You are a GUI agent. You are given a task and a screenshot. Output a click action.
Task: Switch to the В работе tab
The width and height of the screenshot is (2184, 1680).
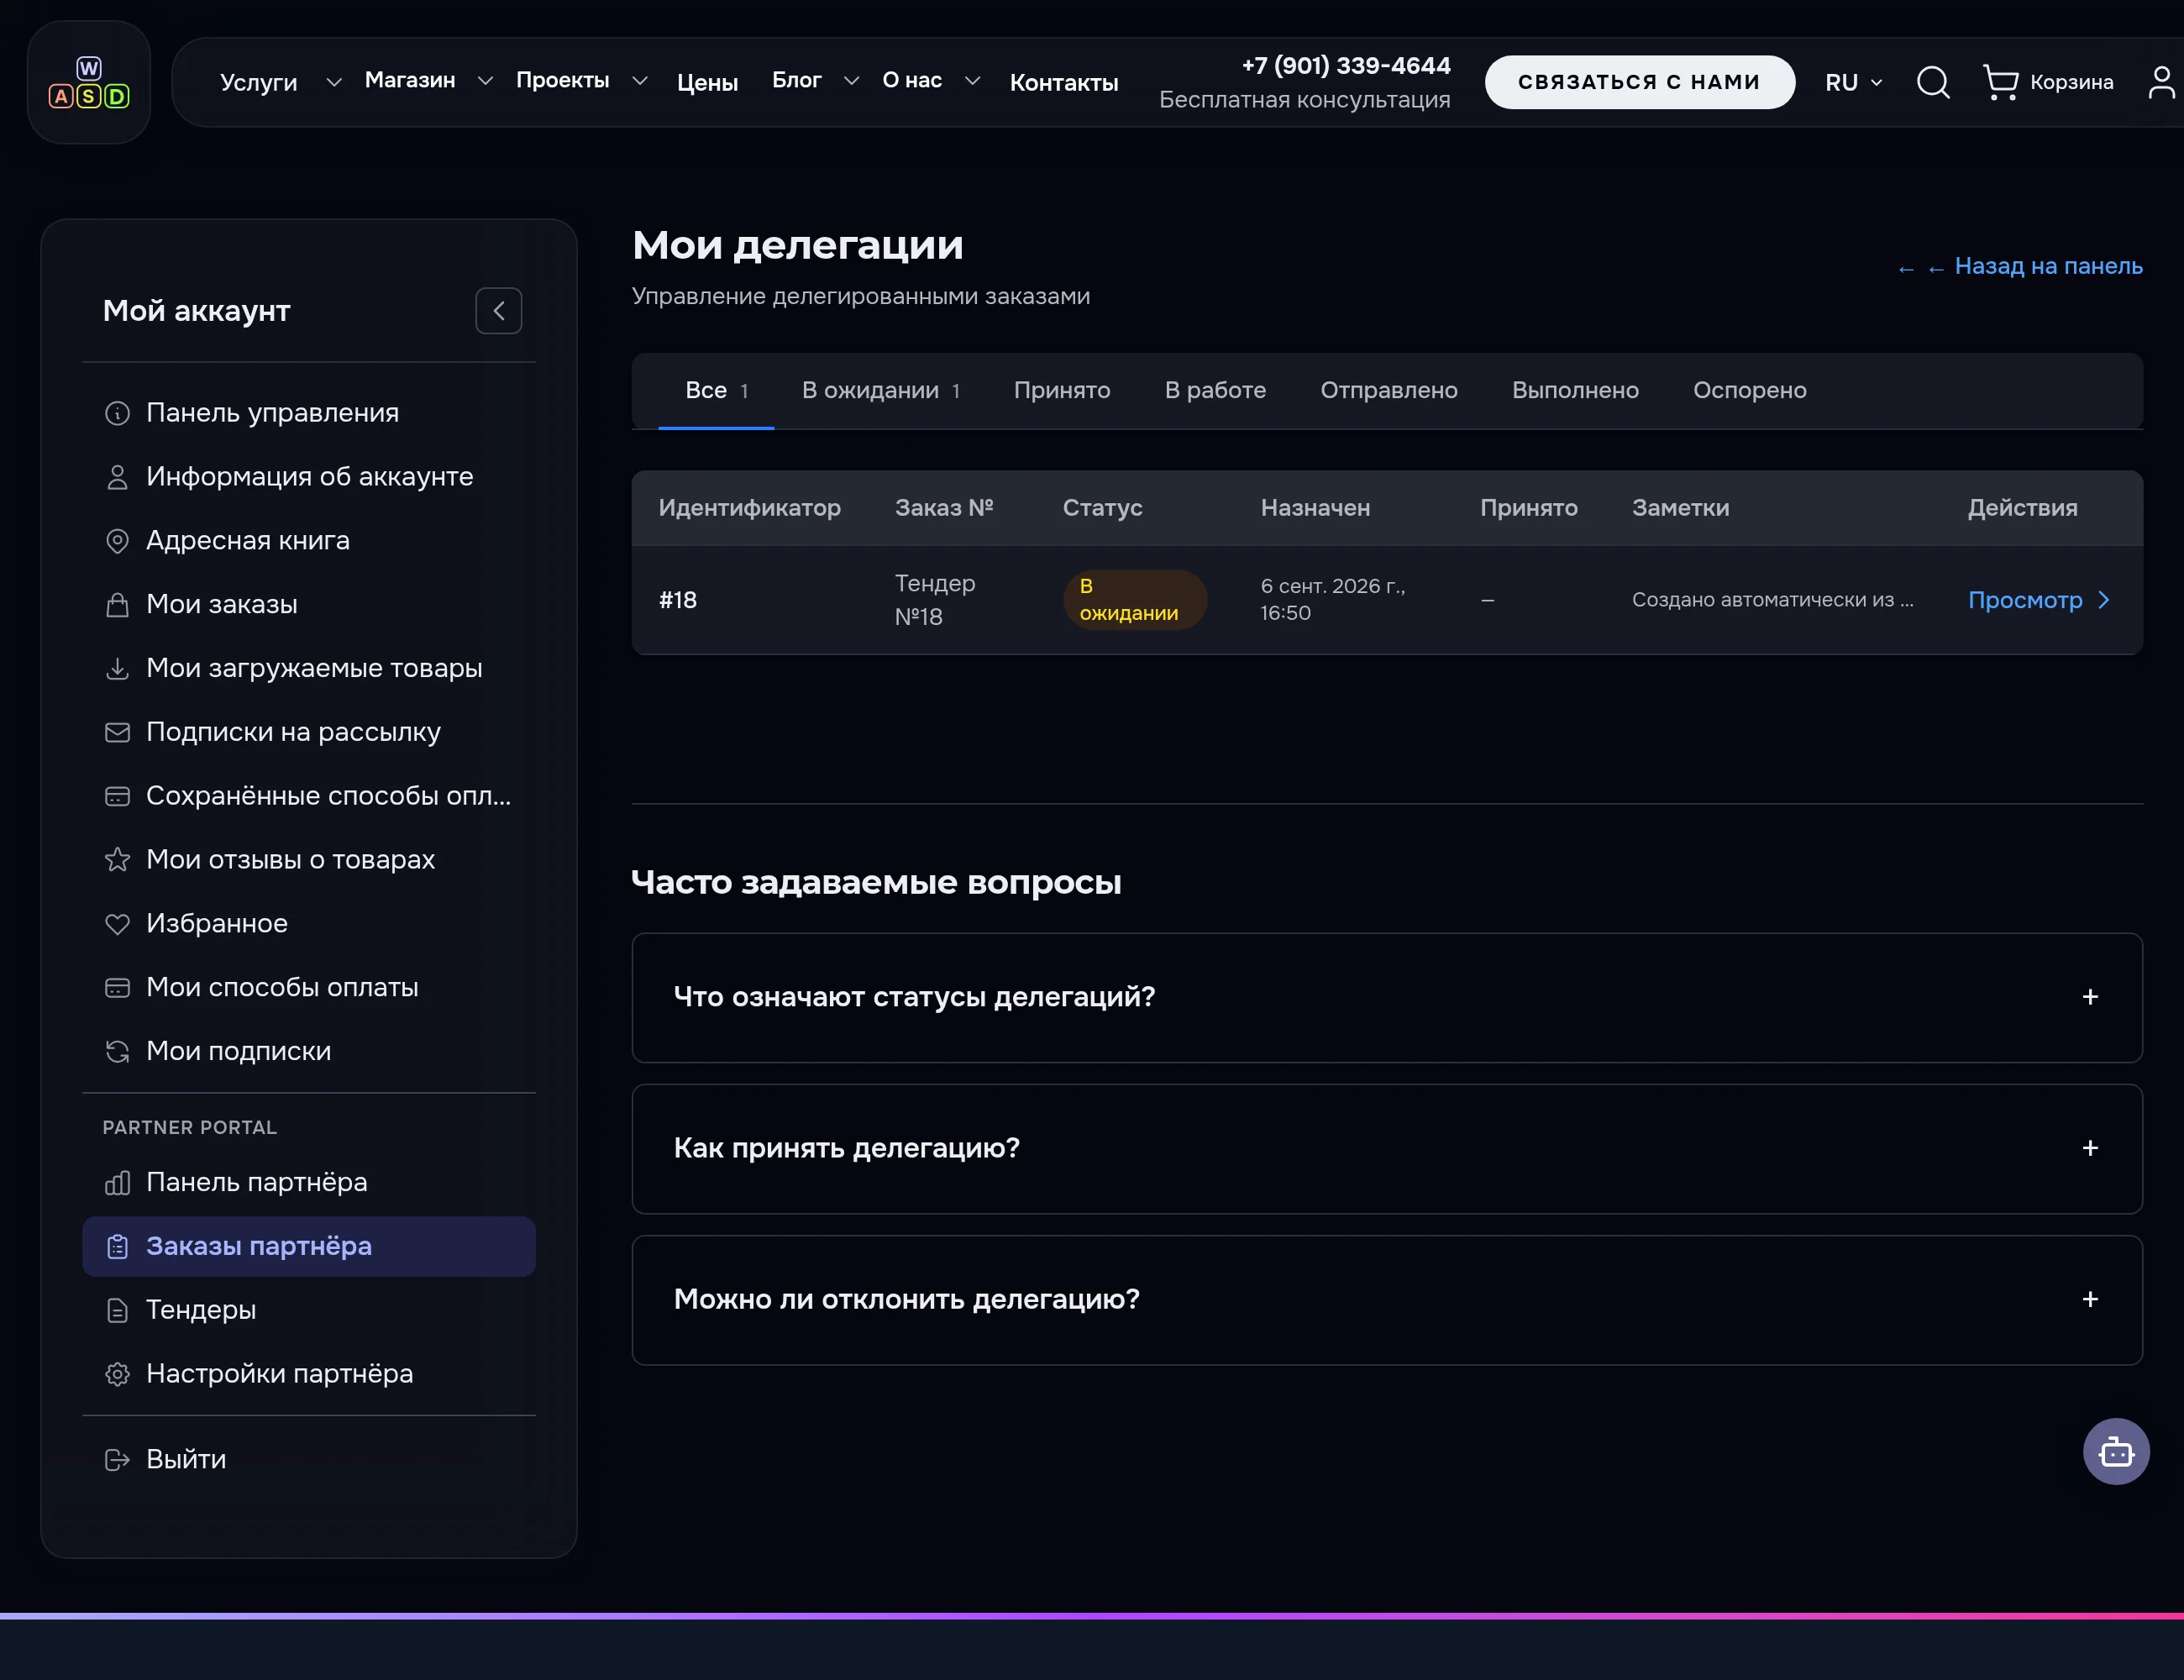1215,391
